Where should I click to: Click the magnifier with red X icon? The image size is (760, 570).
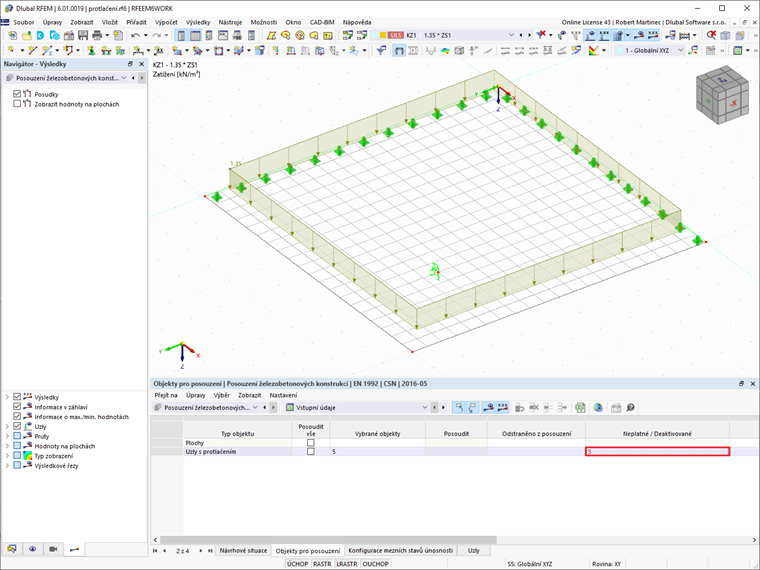coord(711,35)
